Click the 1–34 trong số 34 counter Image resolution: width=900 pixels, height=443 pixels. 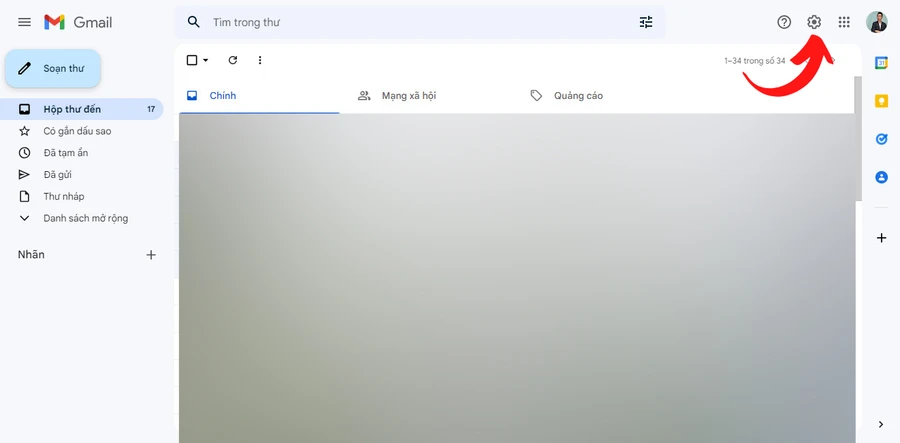(x=755, y=61)
